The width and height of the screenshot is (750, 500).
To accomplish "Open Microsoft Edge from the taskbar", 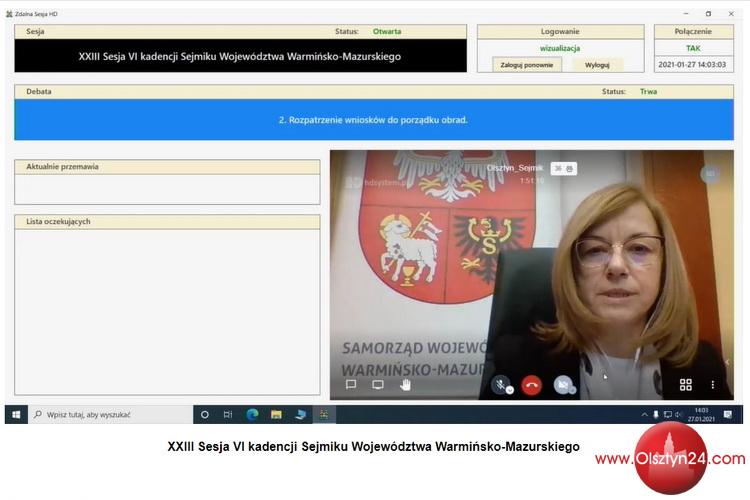I will [x=252, y=414].
